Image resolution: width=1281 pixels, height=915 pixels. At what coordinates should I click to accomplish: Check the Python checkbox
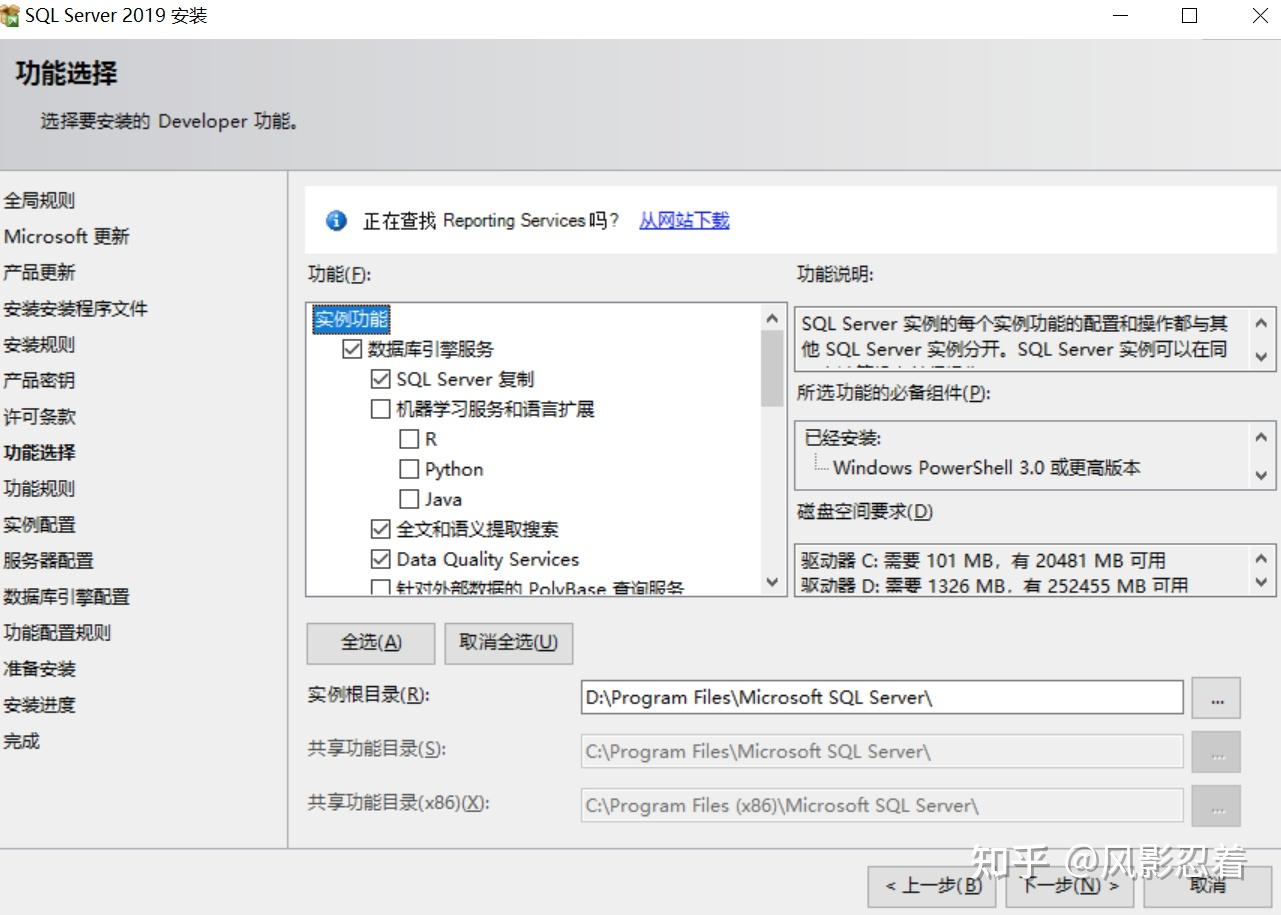click(409, 468)
